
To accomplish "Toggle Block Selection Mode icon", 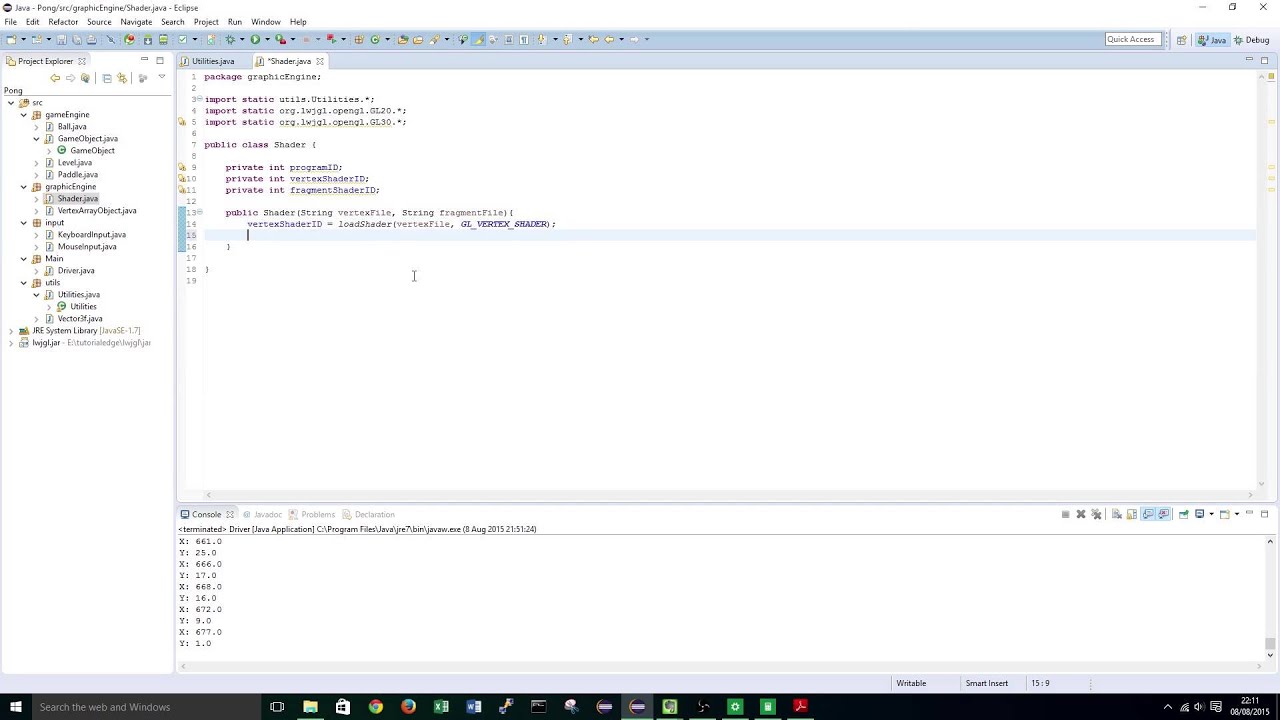I will pyautogui.click(x=508, y=39).
